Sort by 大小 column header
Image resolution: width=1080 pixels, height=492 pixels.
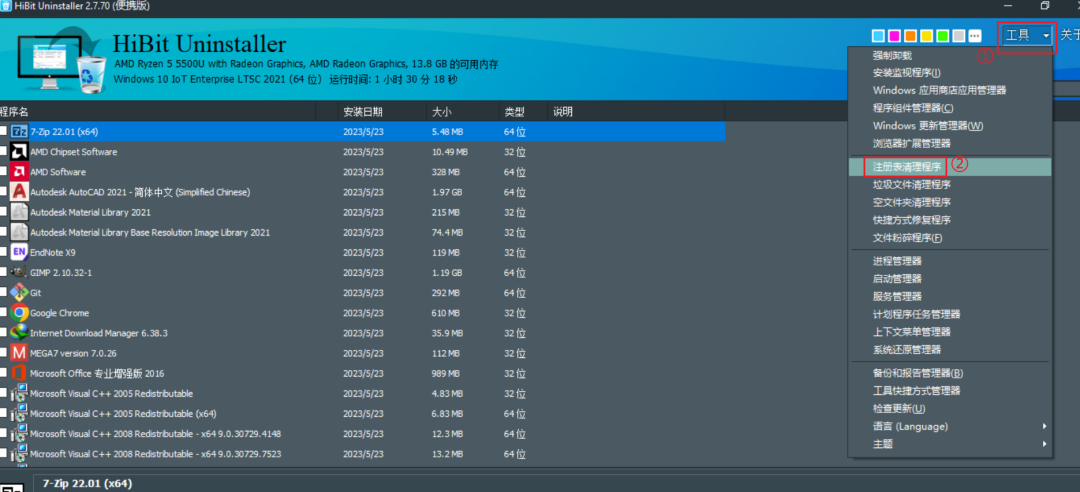462,112
